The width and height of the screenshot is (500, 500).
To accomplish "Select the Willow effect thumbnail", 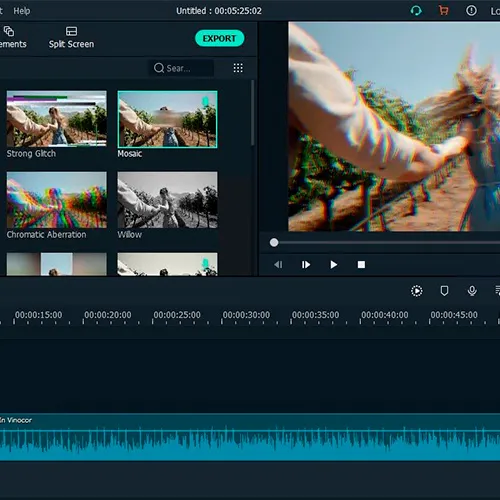I will (167, 200).
